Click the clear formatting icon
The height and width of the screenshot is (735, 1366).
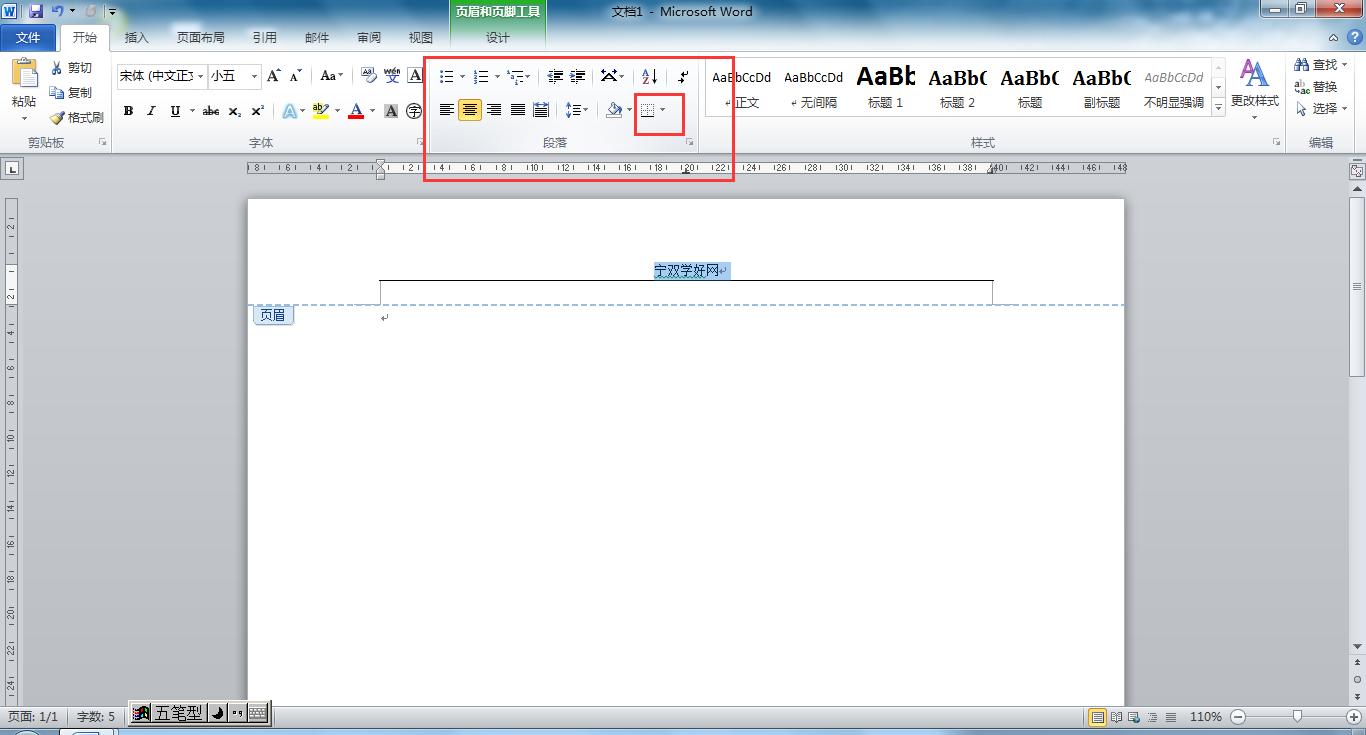368,76
